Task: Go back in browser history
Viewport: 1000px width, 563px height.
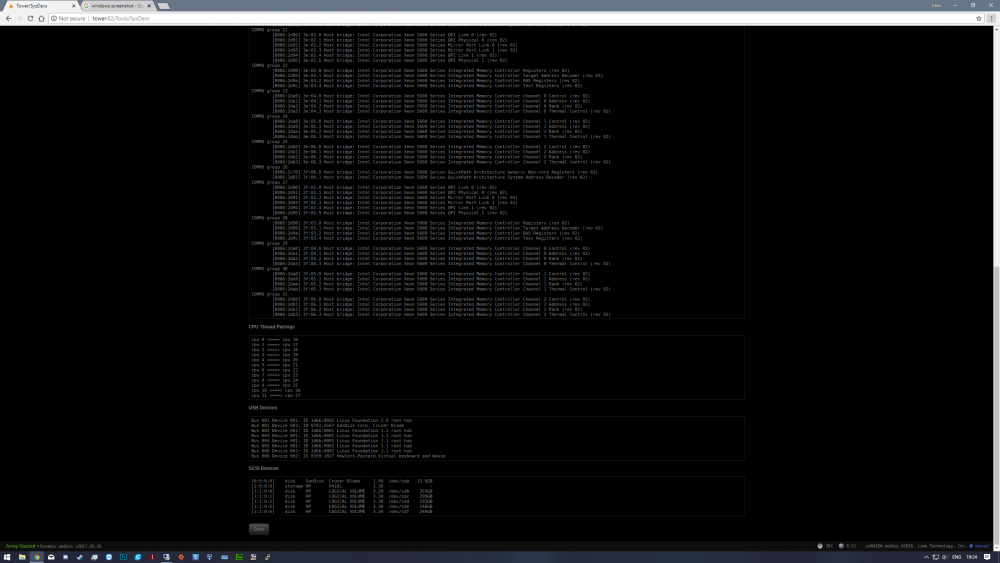Action: click(8, 18)
